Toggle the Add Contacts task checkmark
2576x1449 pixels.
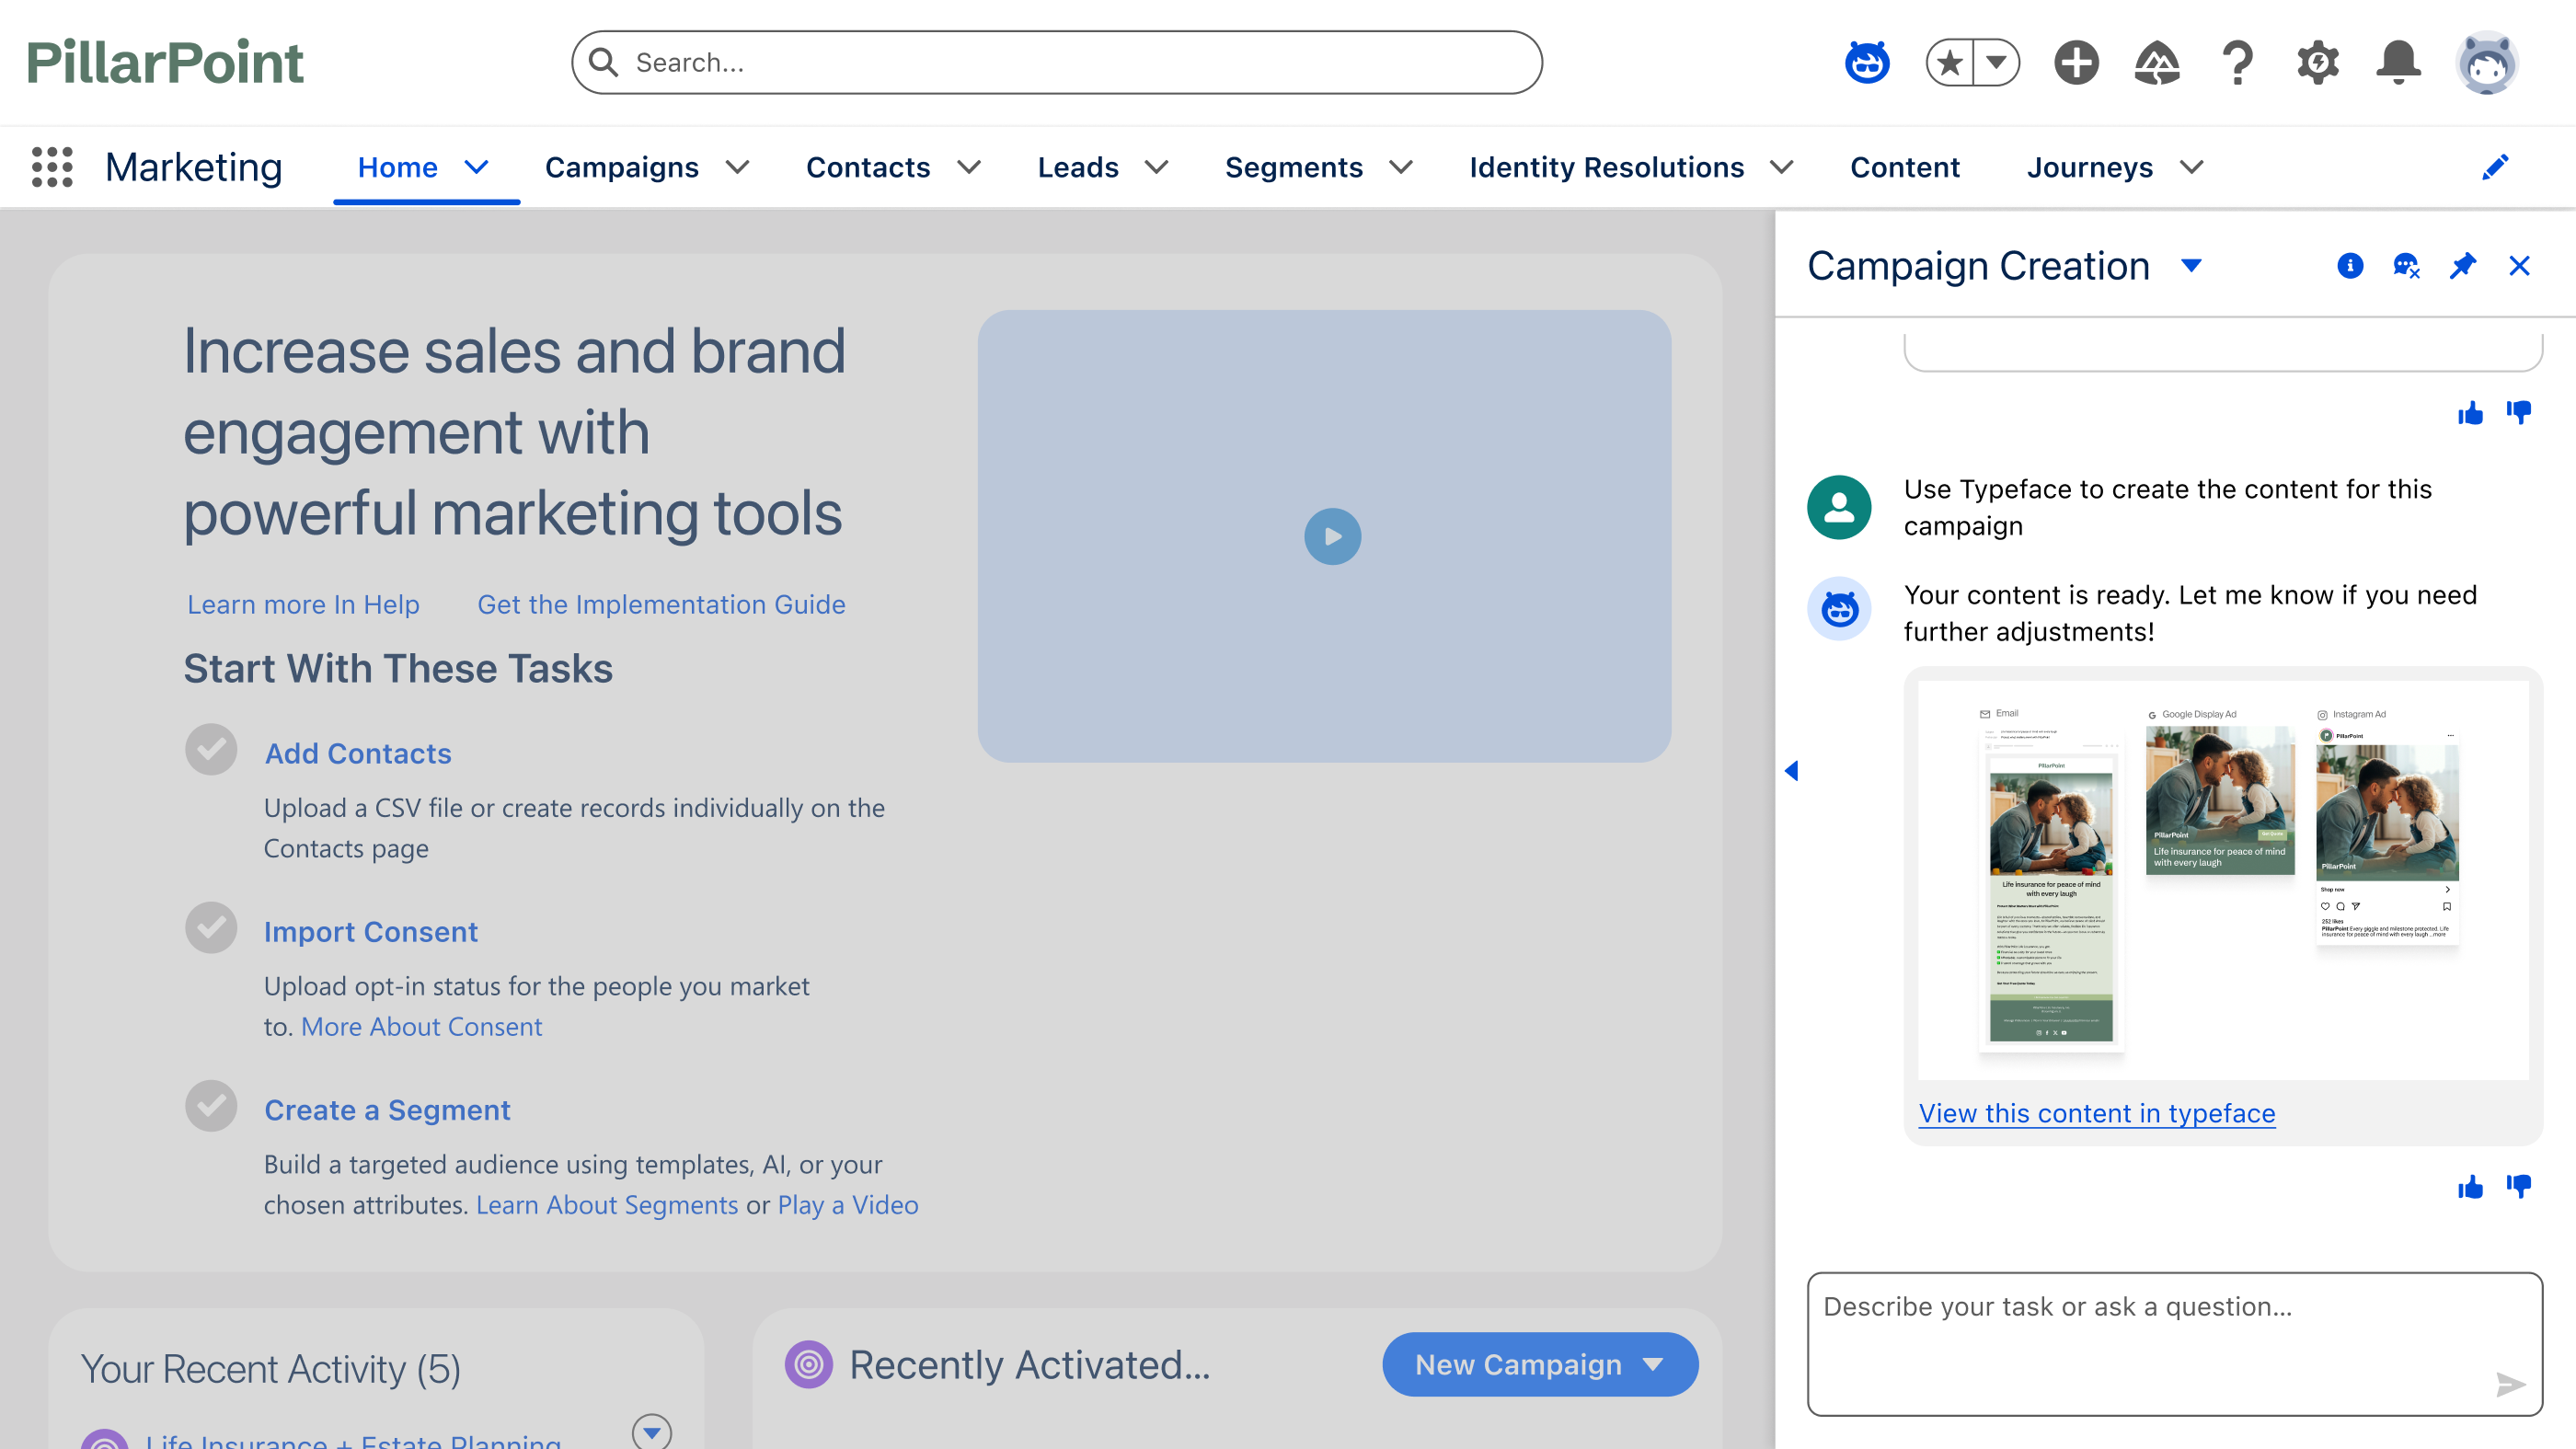[x=211, y=749]
